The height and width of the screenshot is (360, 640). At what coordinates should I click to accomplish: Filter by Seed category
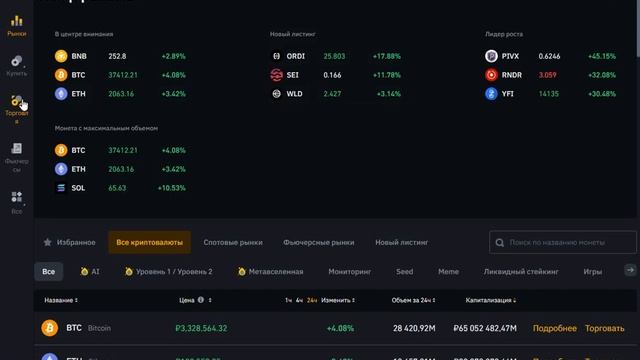[404, 271]
